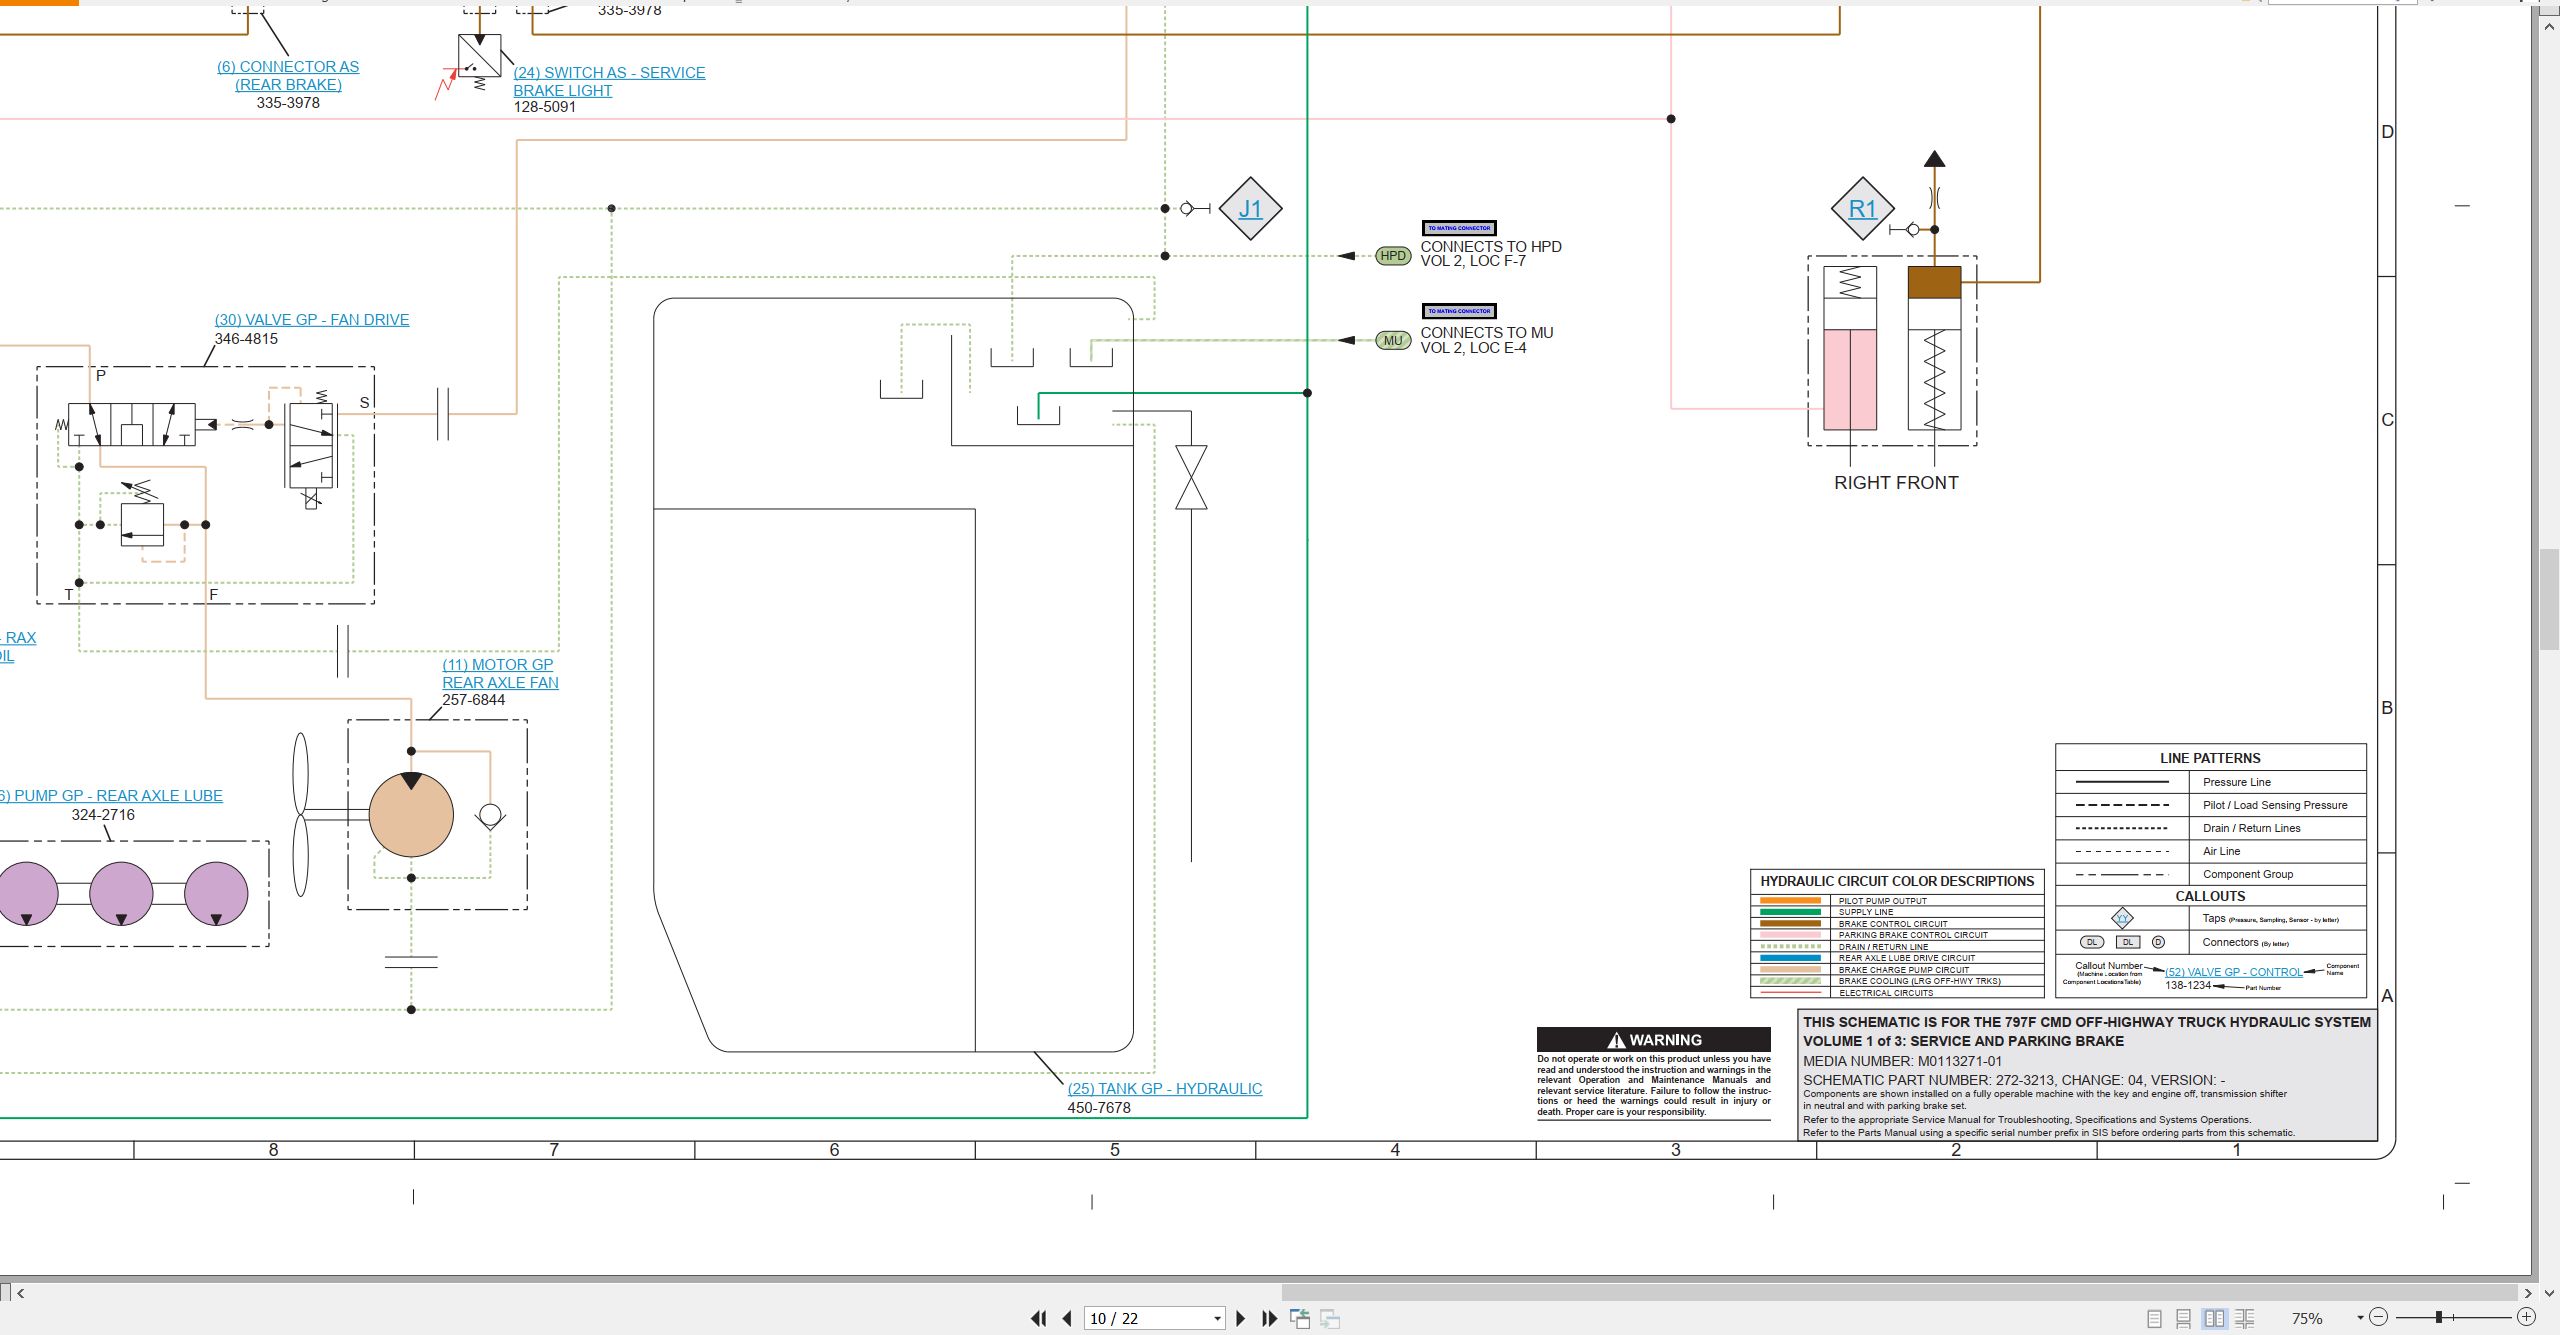2560x1335 pixels.
Task: Zoom in with the plus button
Action: click(x=2527, y=1317)
